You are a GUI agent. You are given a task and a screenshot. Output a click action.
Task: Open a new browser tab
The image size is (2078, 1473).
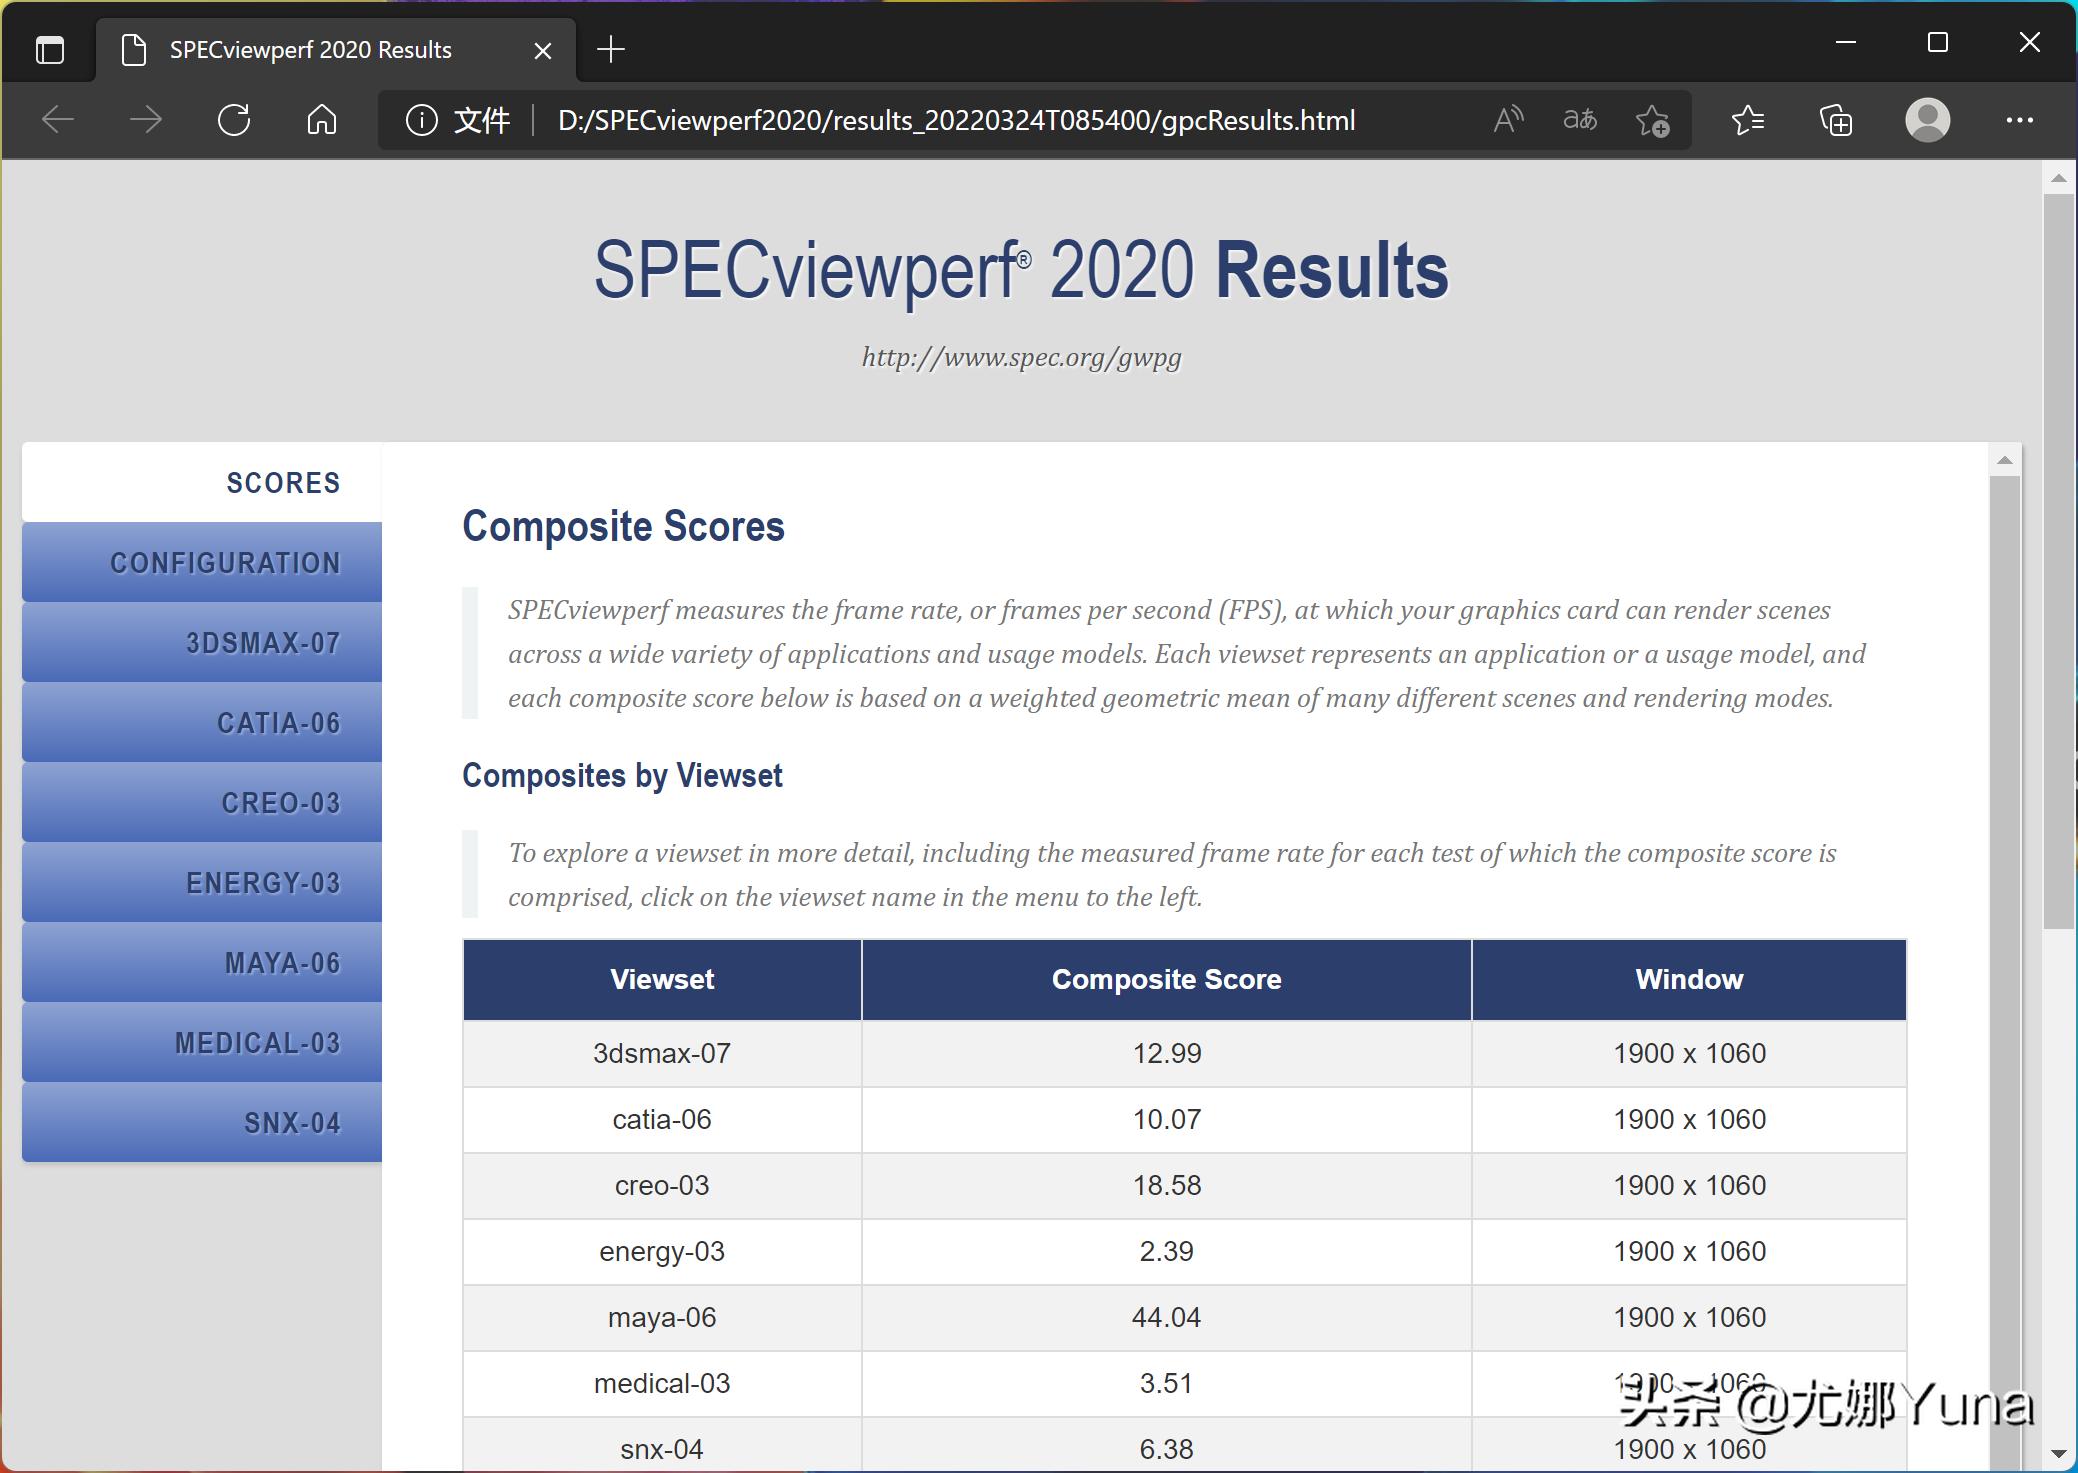point(610,49)
